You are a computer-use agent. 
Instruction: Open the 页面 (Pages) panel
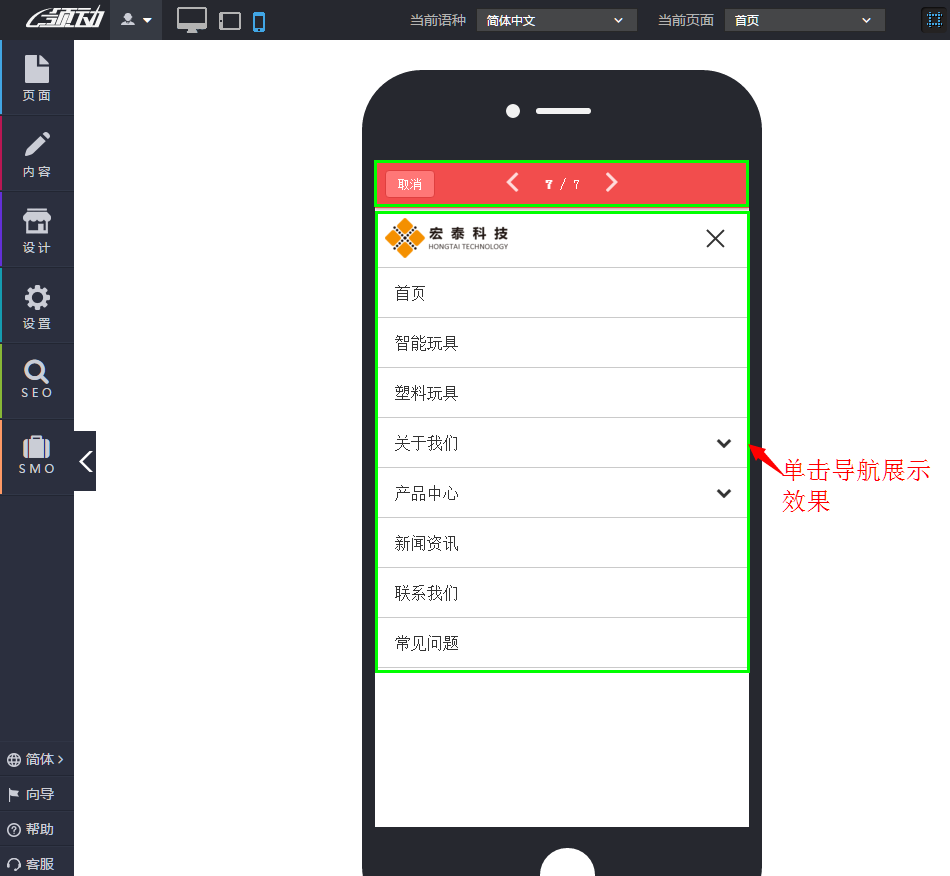coord(37,77)
